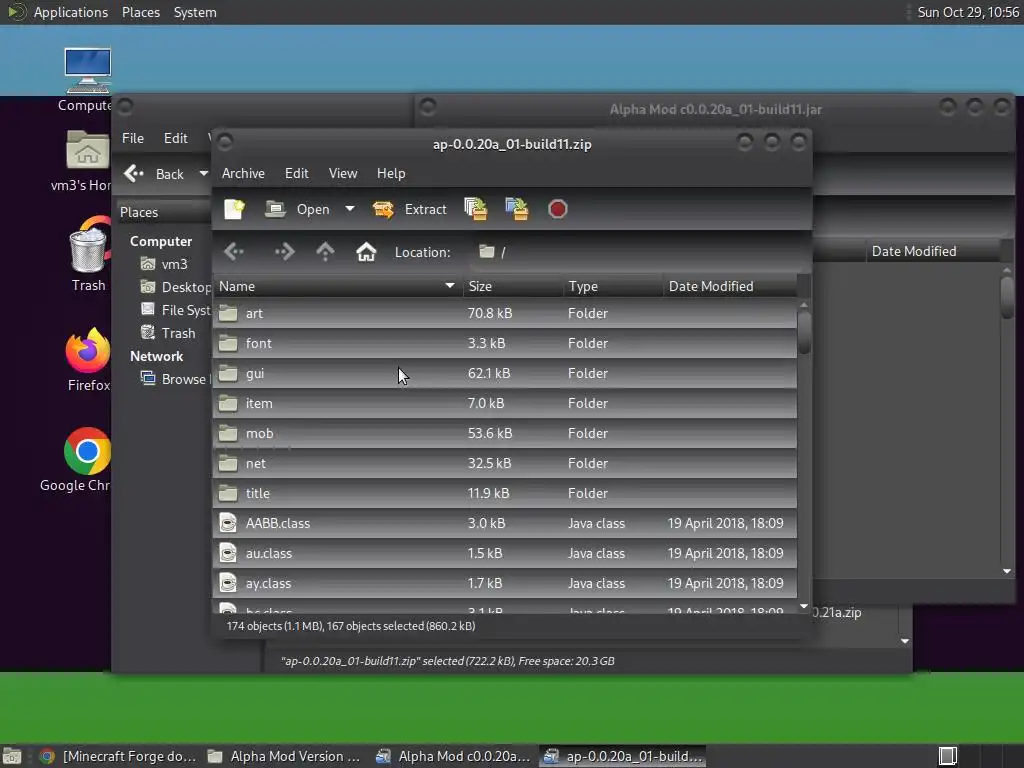Sort by the Size column header
Viewport: 1024px width, 768px height.
[x=513, y=286]
